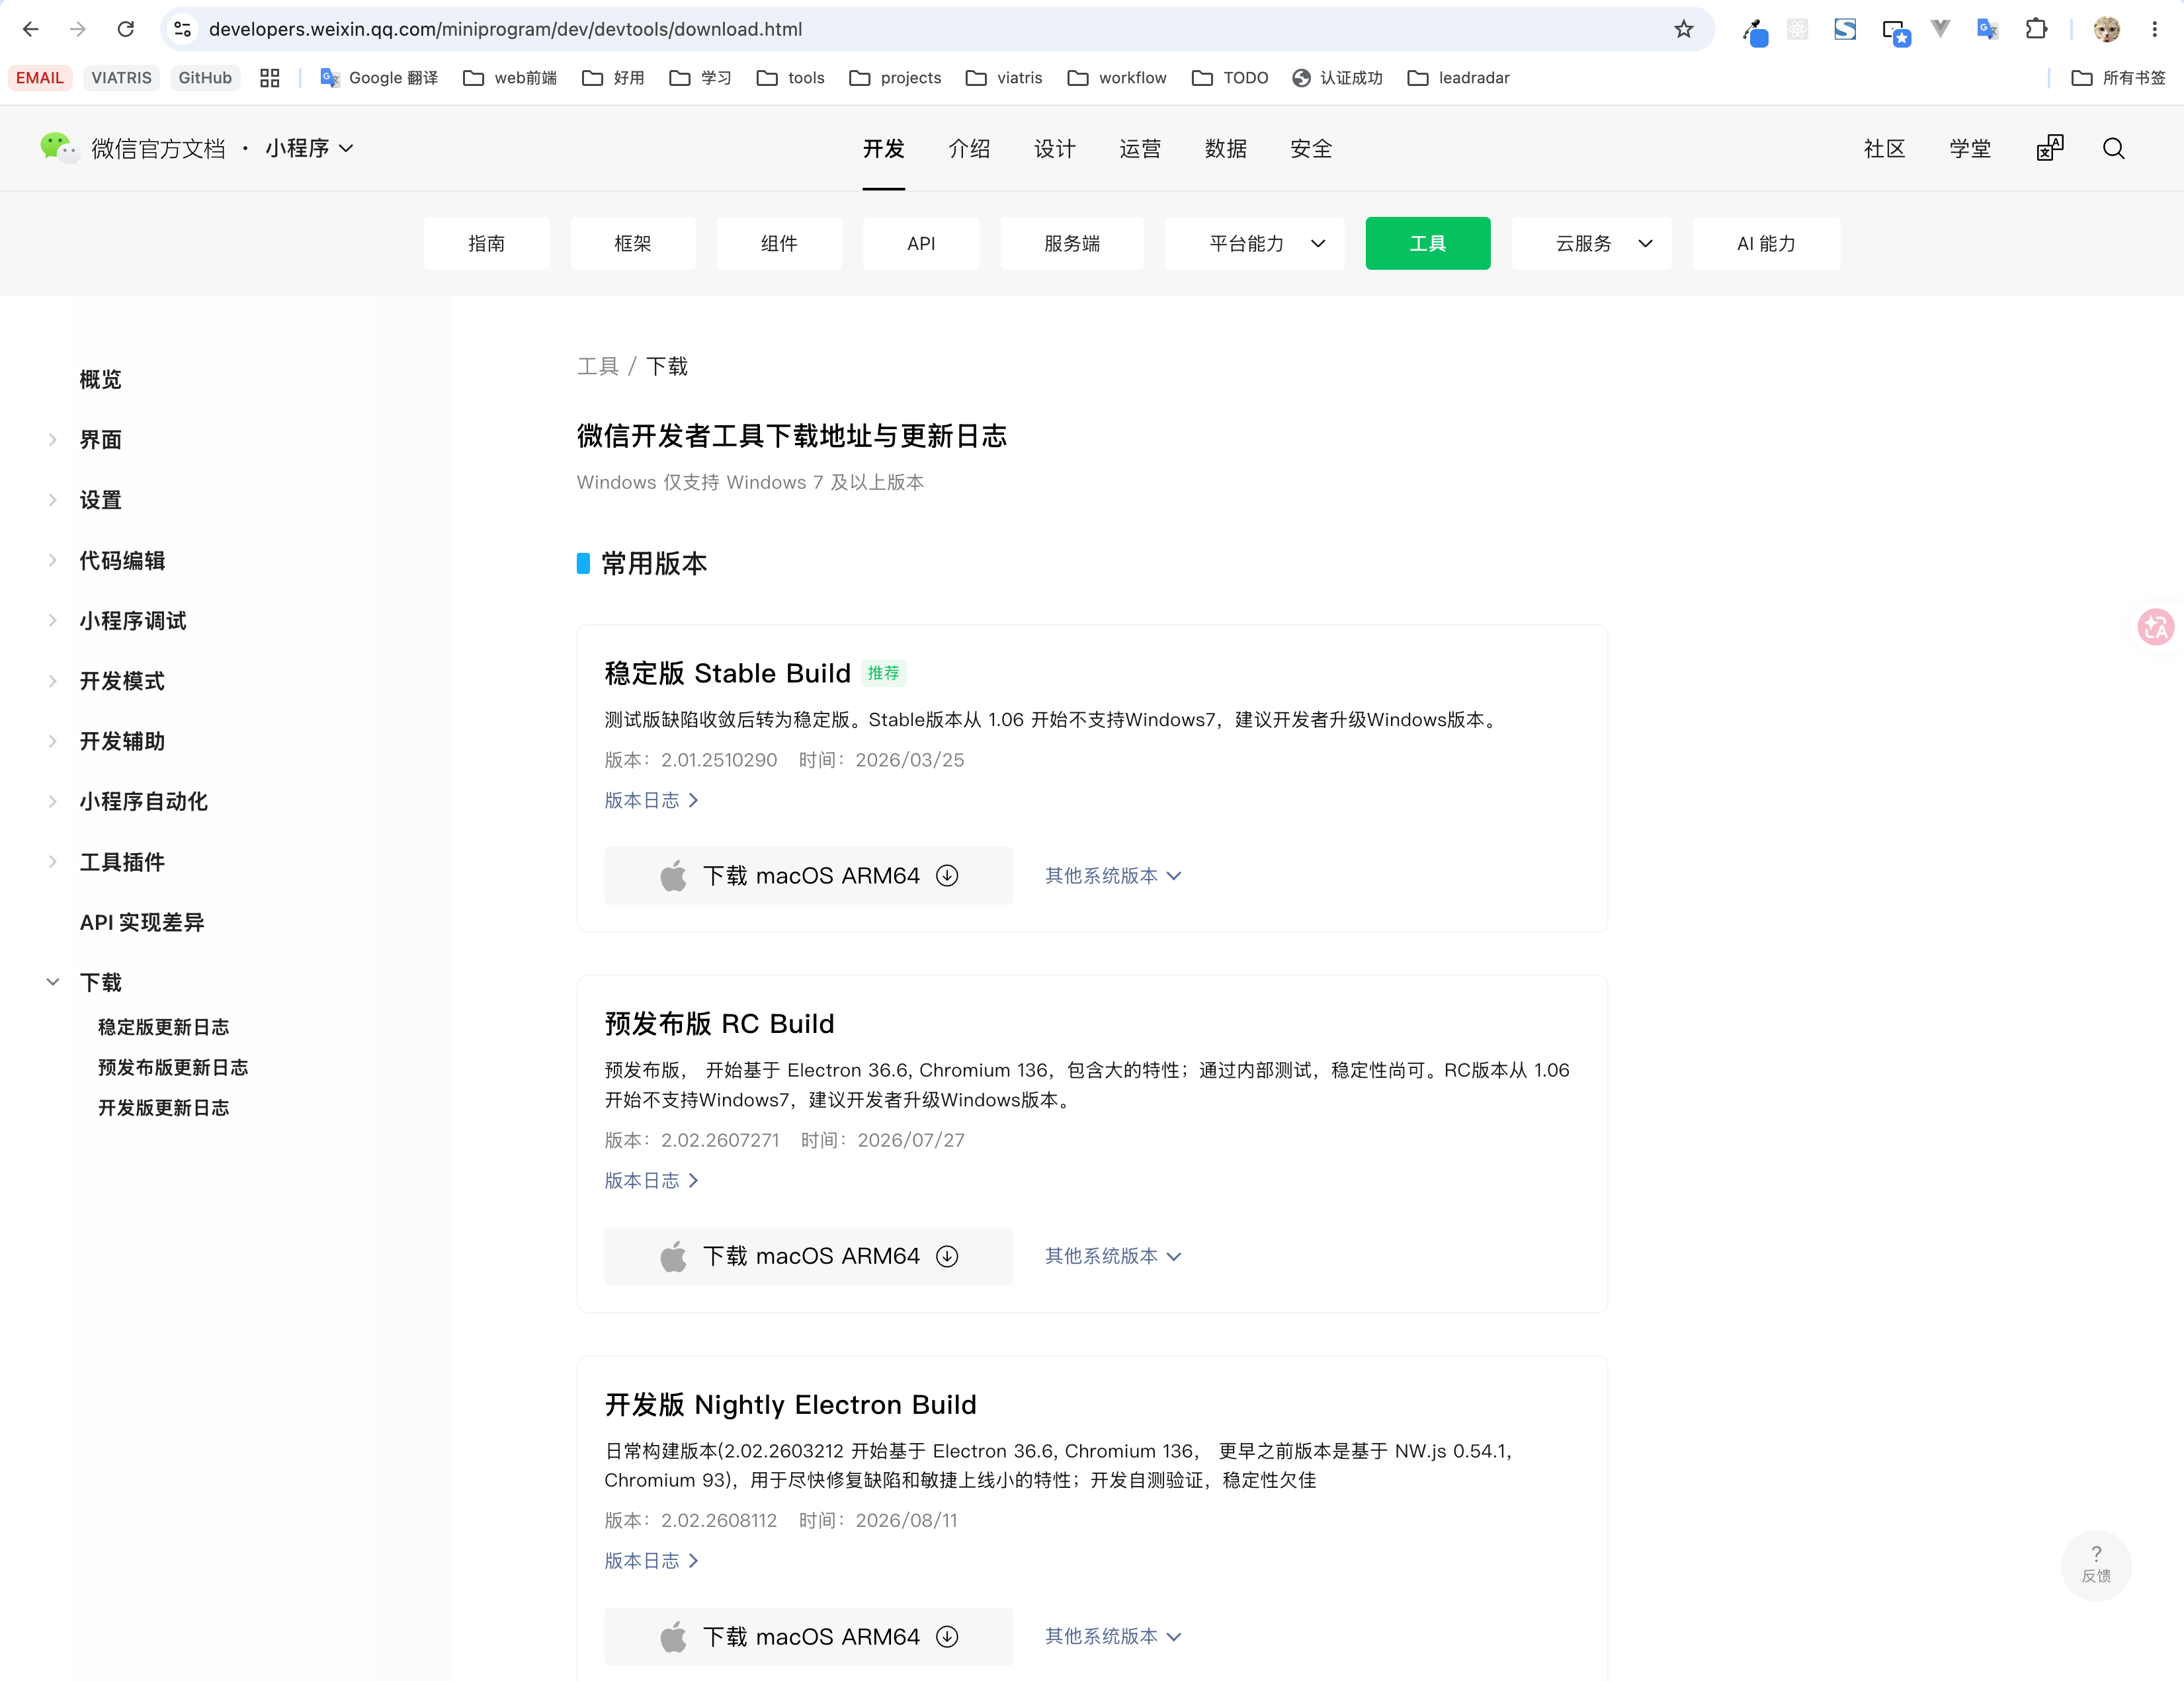Click the 微信官方文档 site title
2184x1681 pixels.
[x=158, y=149]
